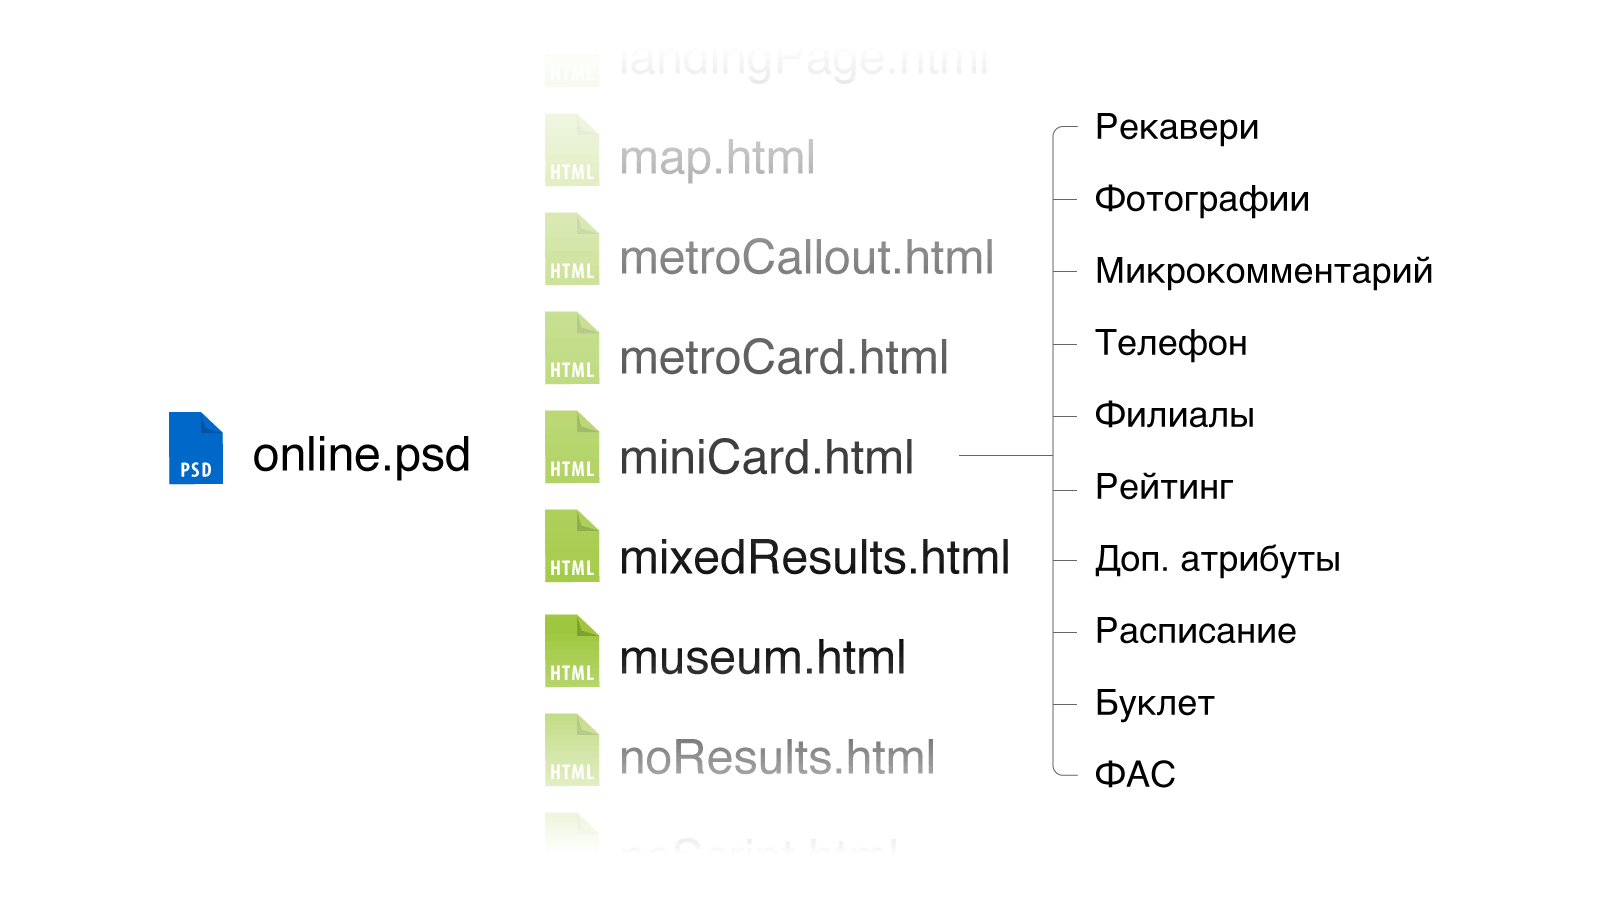This screenshot has width=1600, height=900.
Task: Select the mixedResults.html file icon
Action: point(572,546)
